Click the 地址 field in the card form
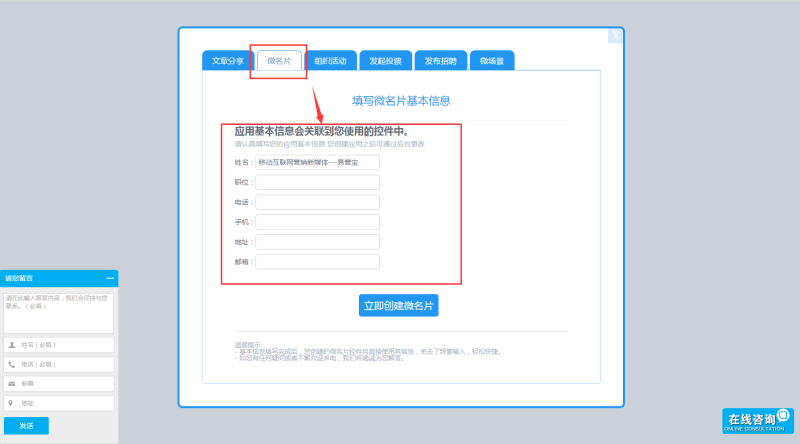The height and width of the screenshot is (444, 800). point(317,242)
